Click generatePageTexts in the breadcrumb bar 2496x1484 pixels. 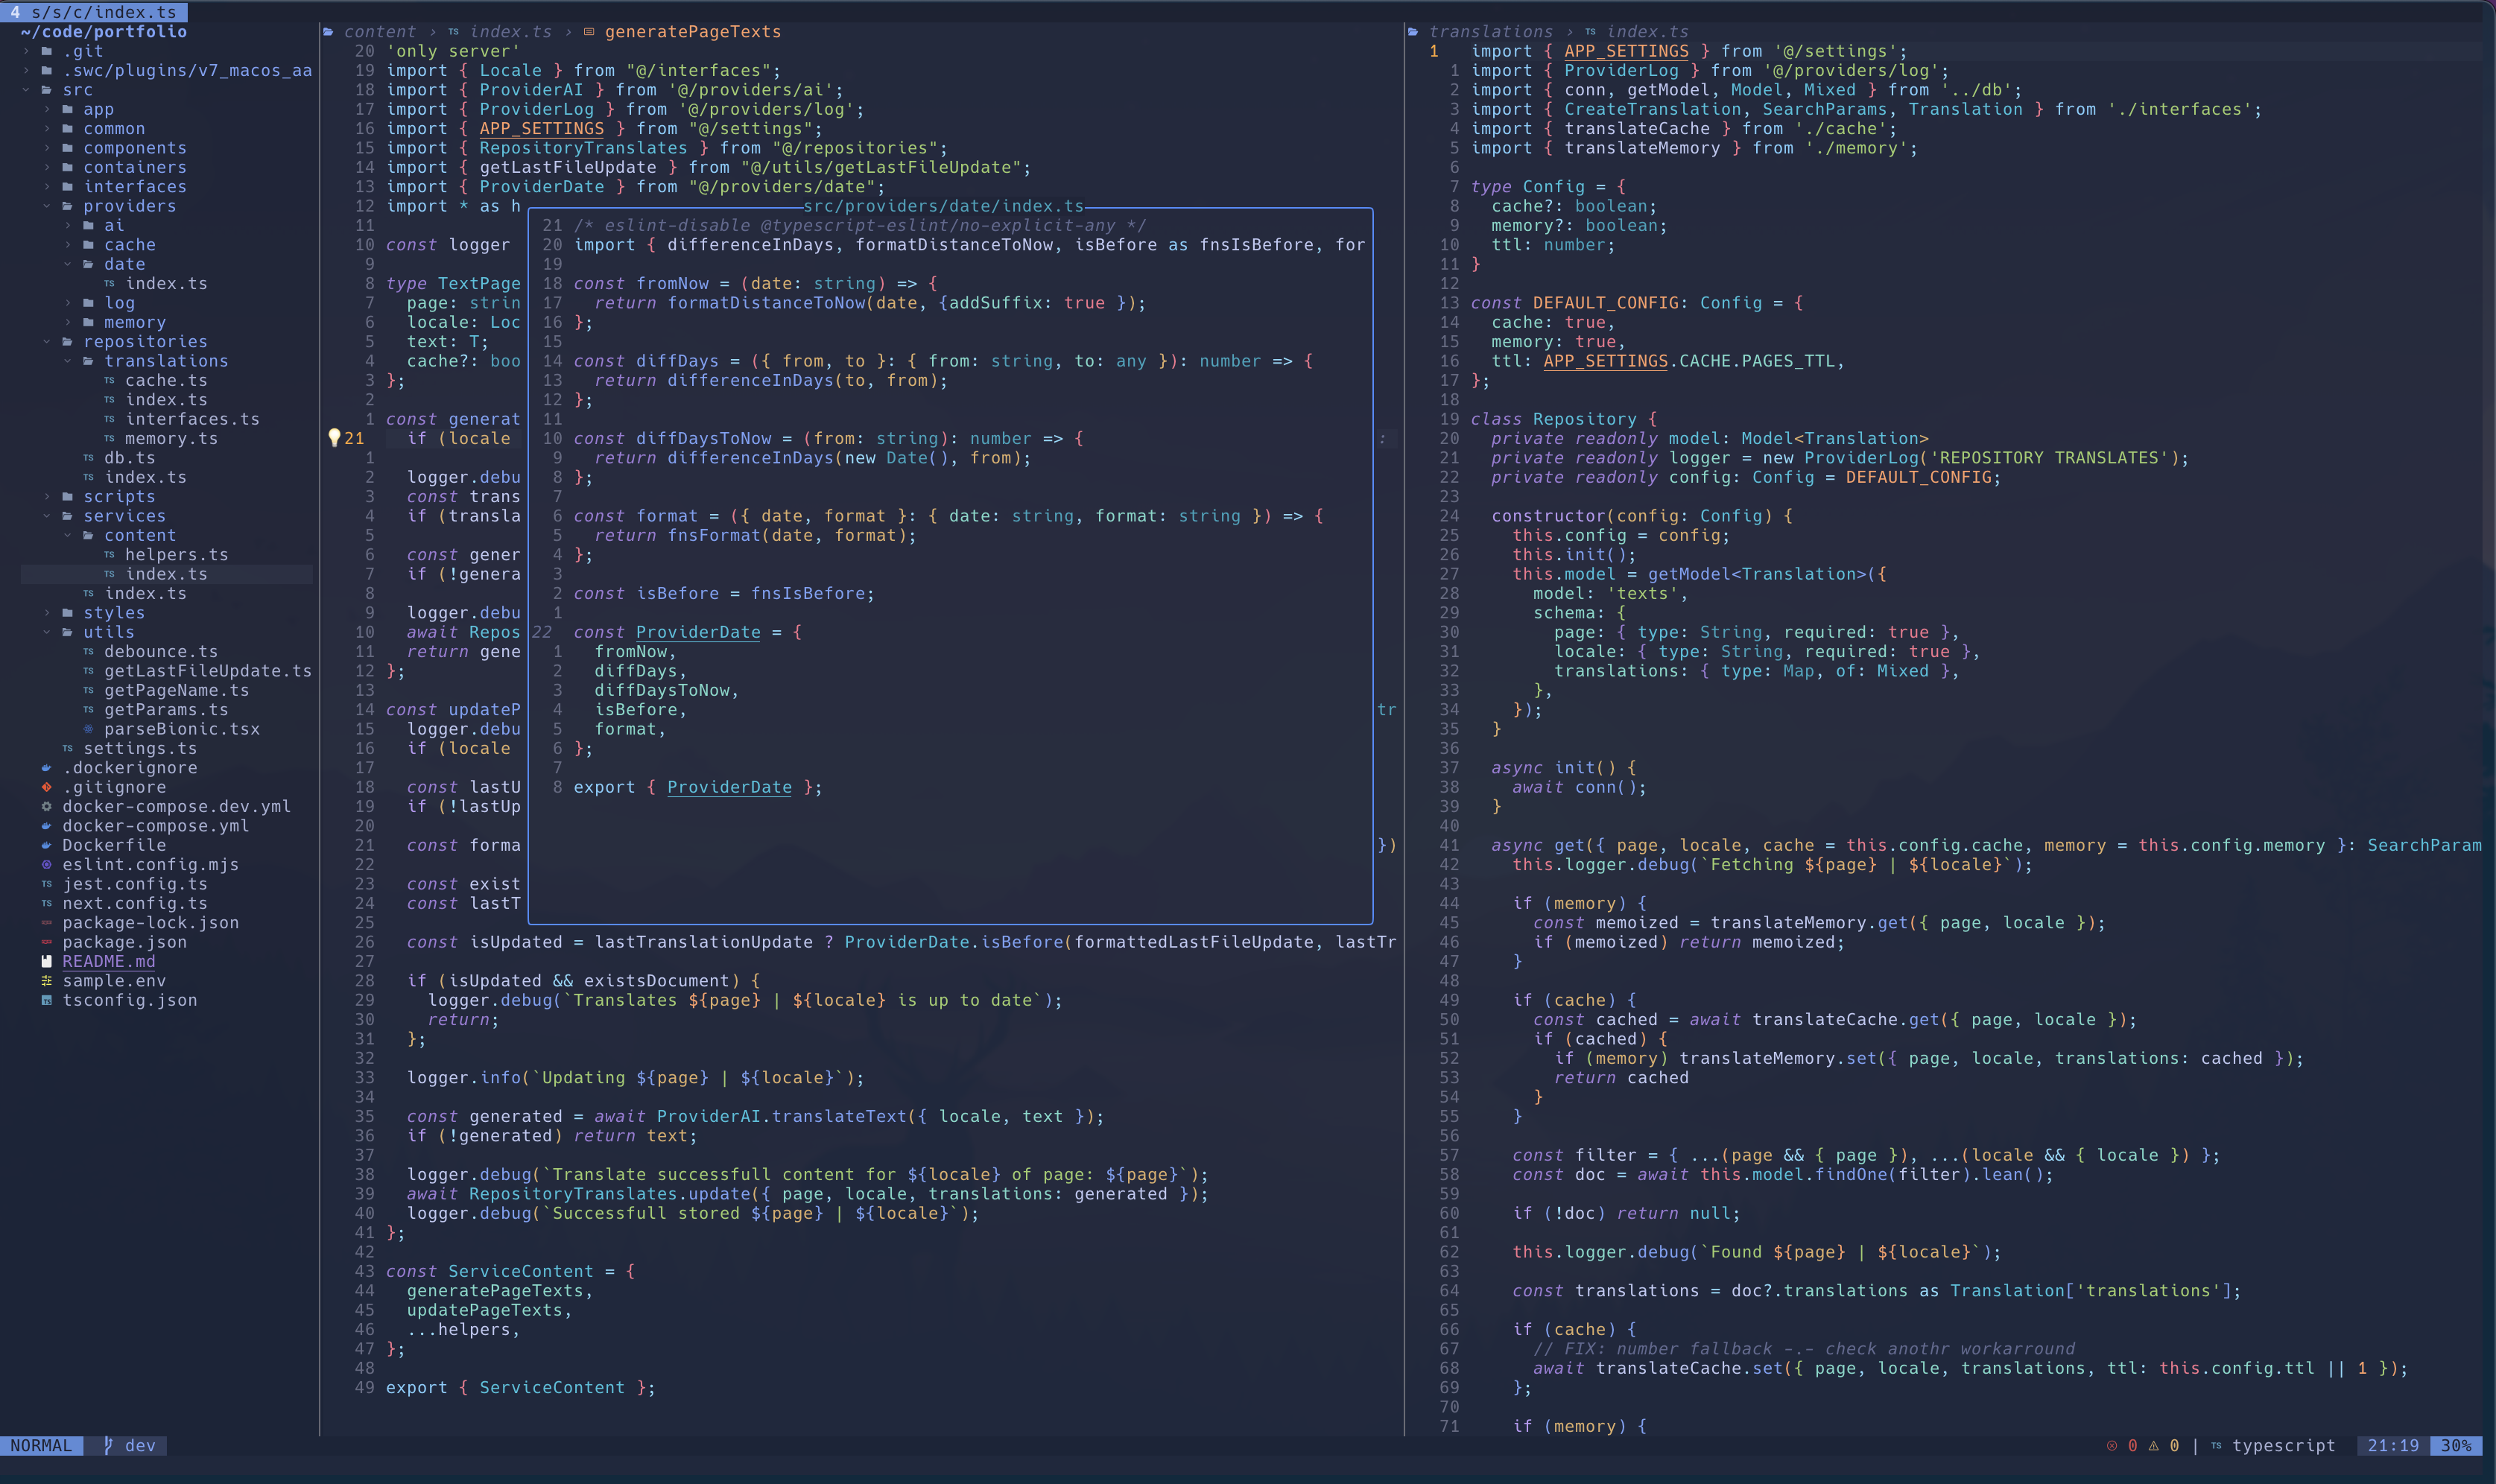tap(693, 32)
